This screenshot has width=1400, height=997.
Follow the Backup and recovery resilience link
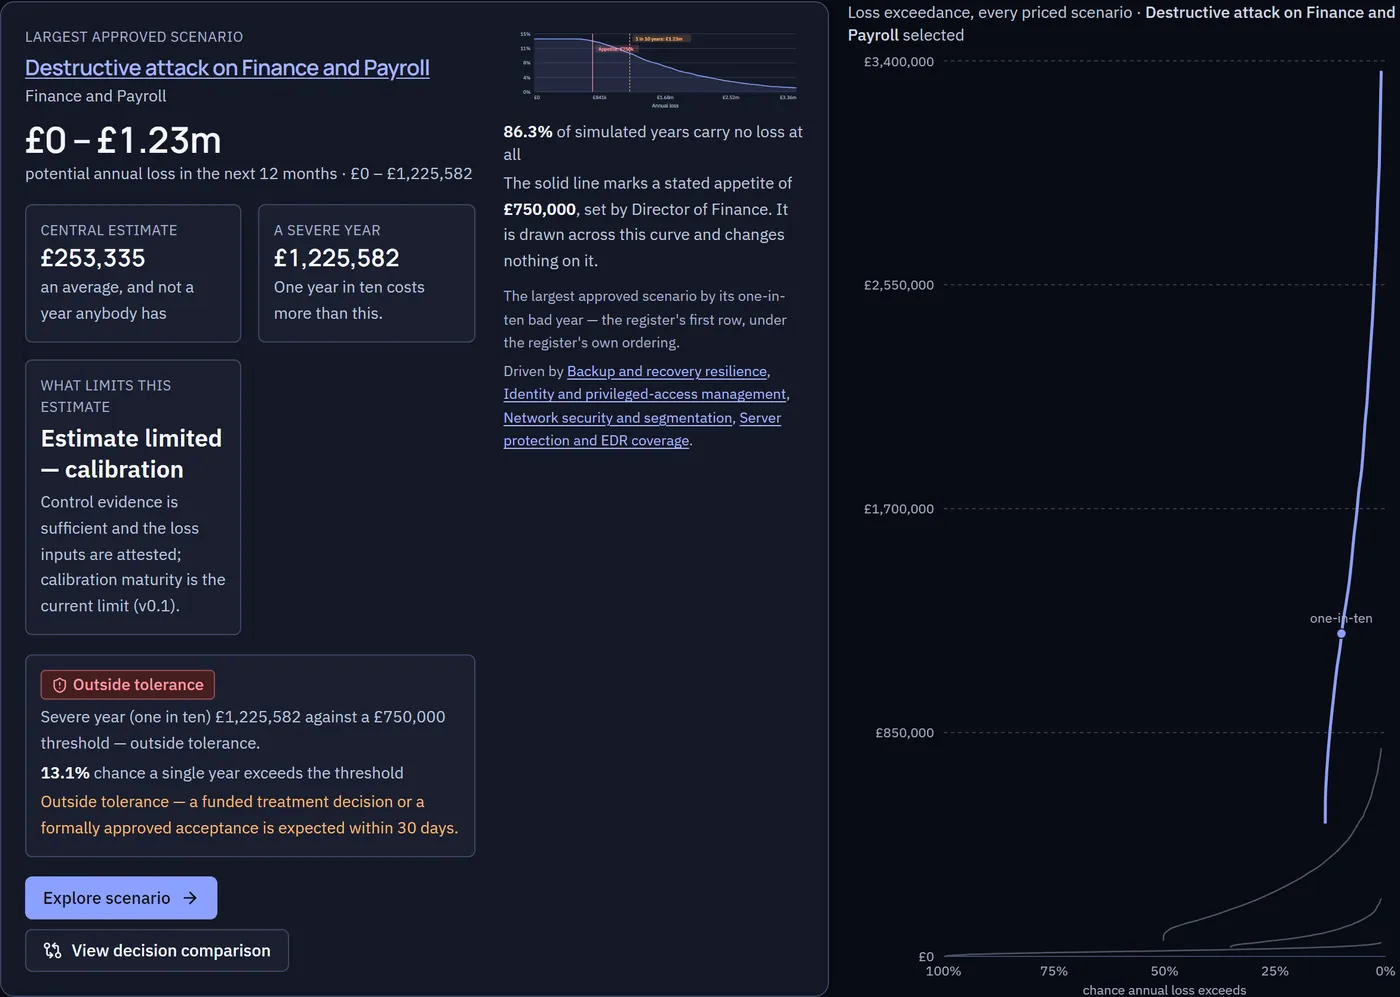pos(667,371)
